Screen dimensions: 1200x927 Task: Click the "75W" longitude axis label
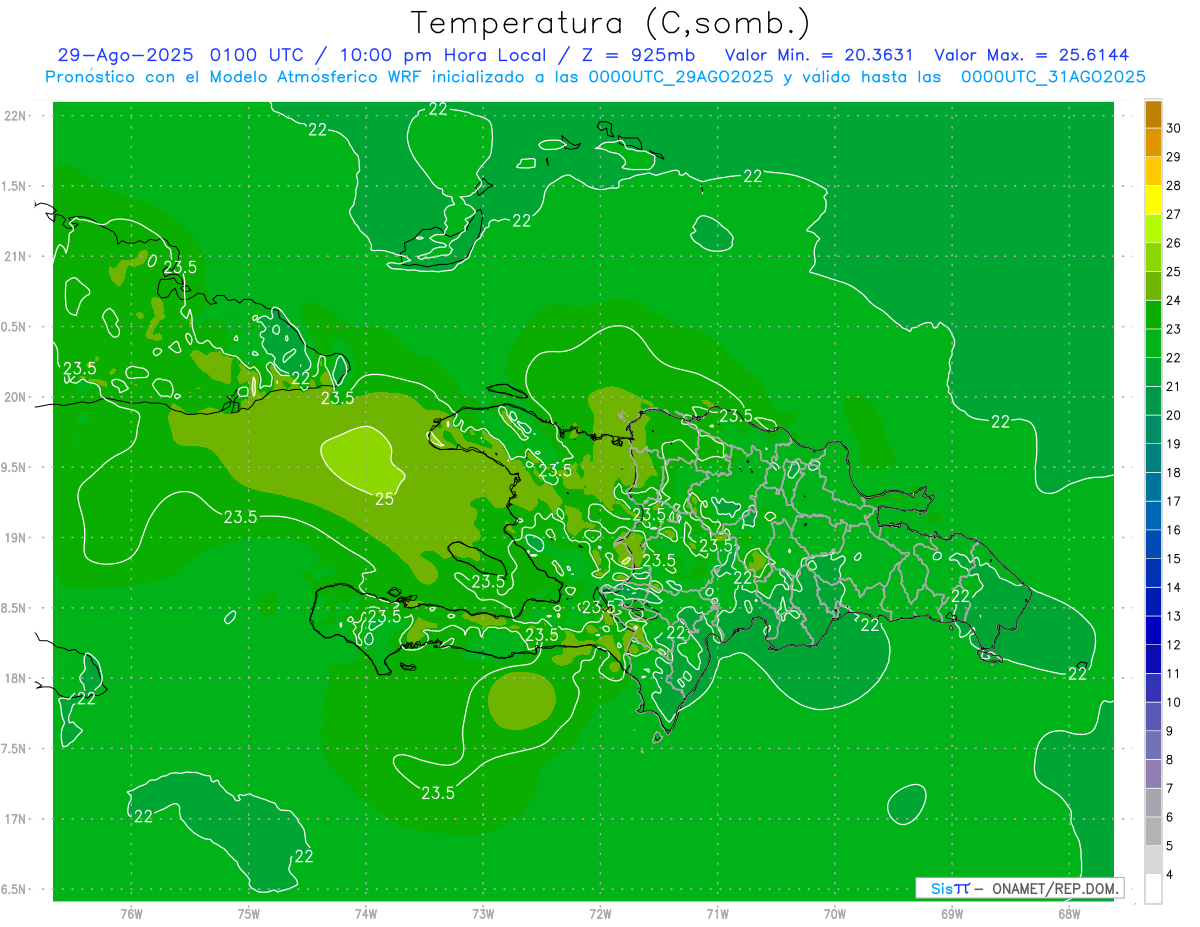pyautogui.click(x=249, y=913)
